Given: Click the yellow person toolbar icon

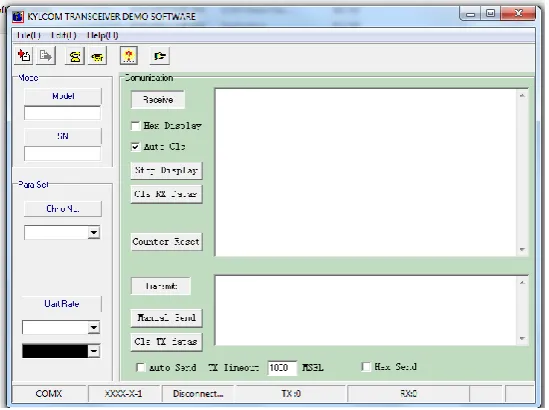Looking at the screenshot, I should 75,56.
